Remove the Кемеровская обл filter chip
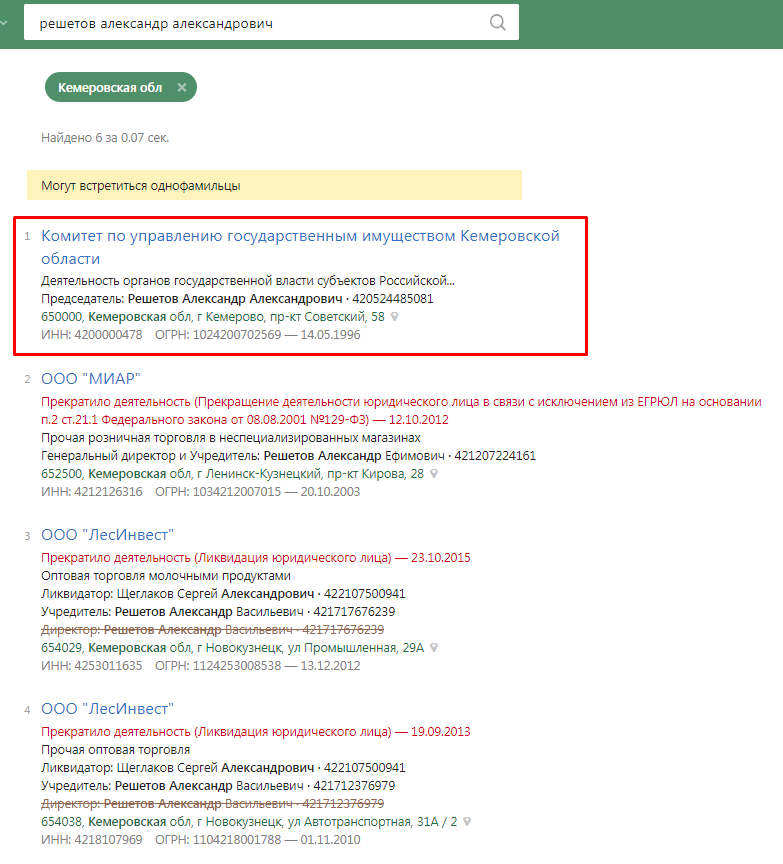The height and width of the screenshot is (864, 783). [x=182, y=88]
